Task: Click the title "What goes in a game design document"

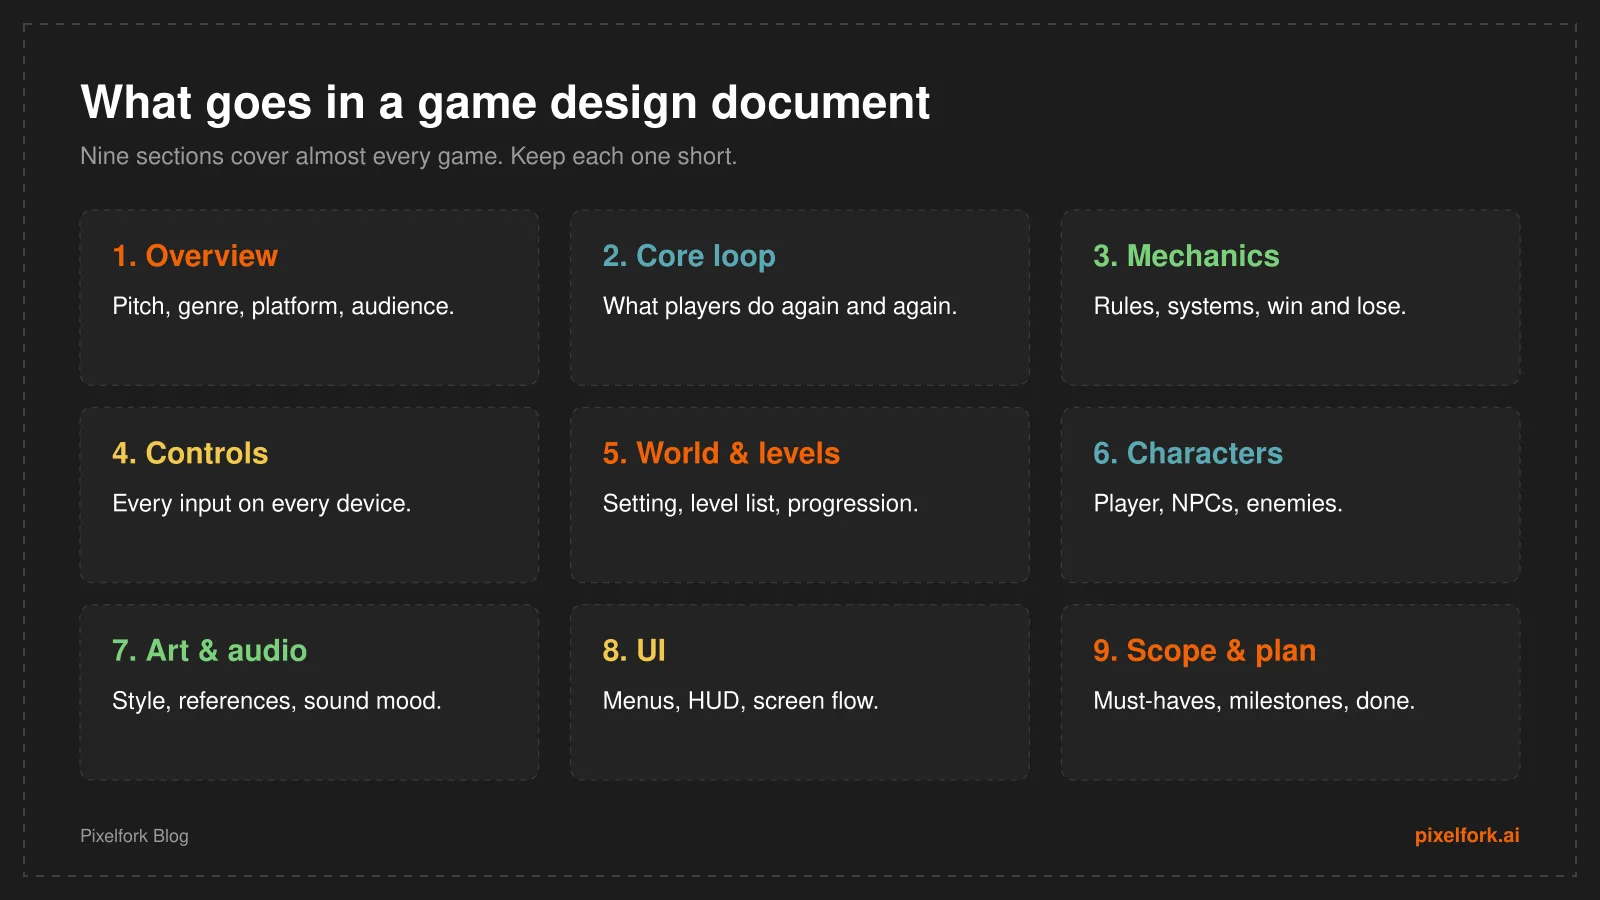Action: (x=505, y=103)
